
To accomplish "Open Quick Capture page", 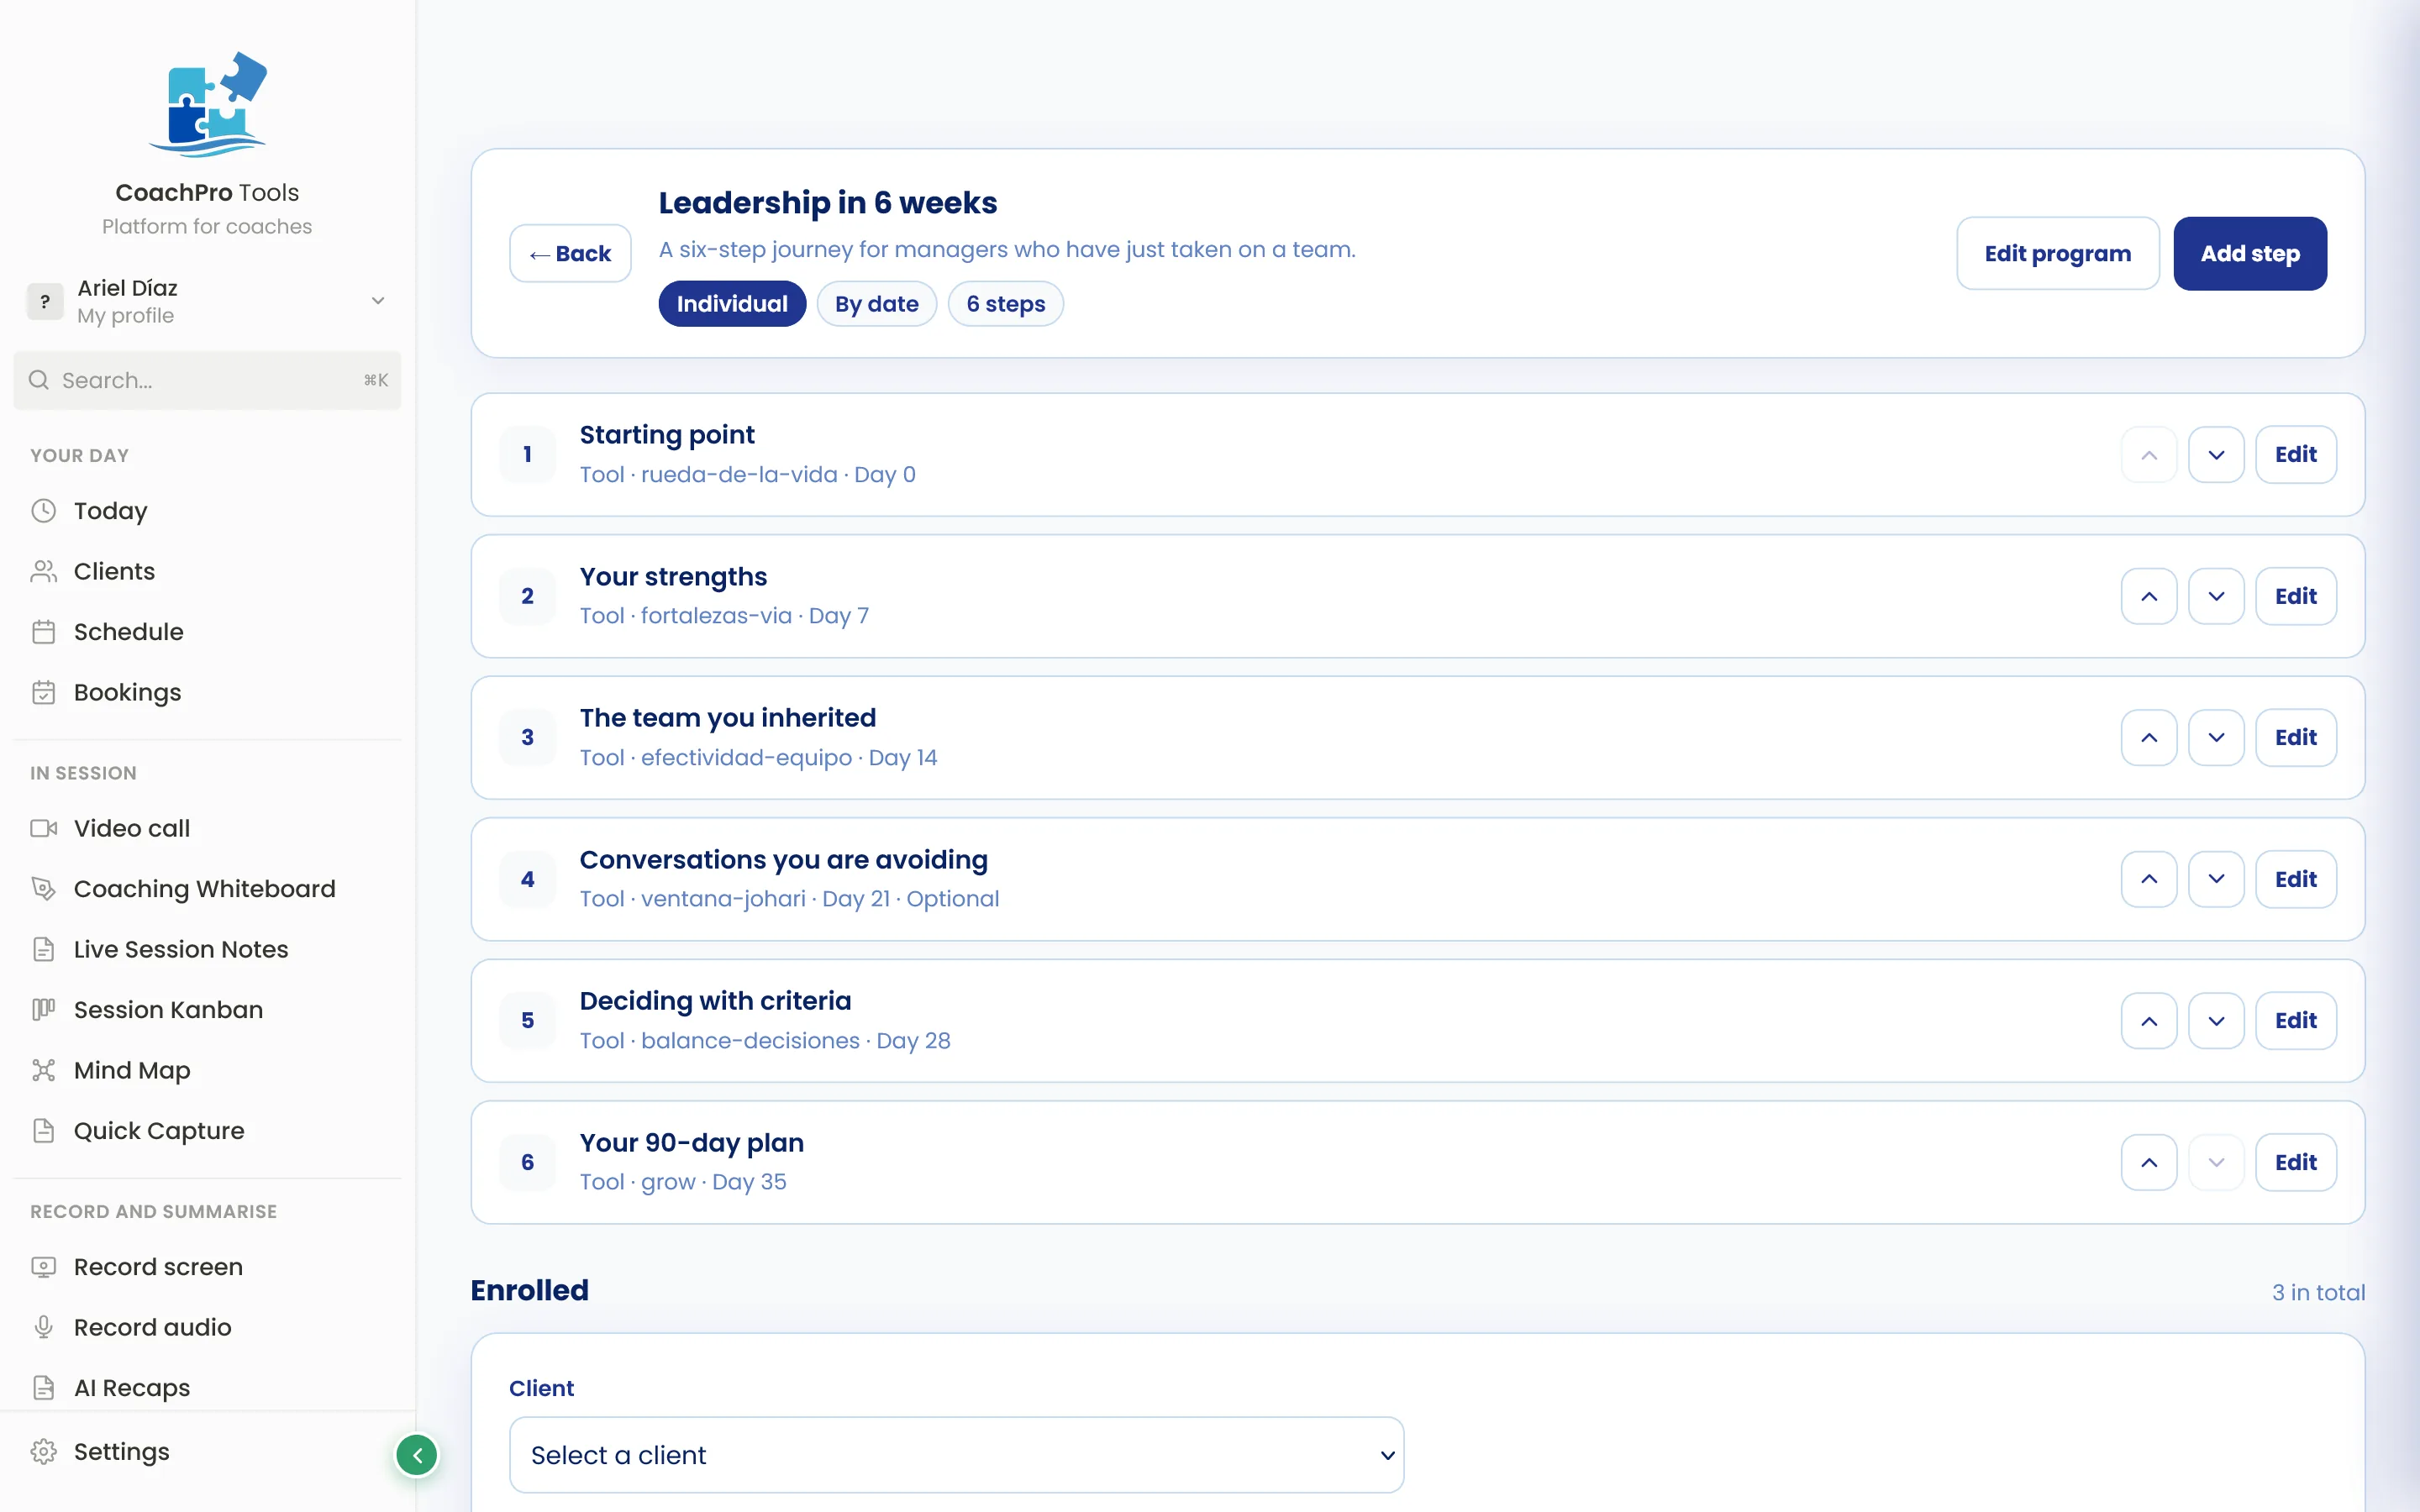I will point(158,1131).
